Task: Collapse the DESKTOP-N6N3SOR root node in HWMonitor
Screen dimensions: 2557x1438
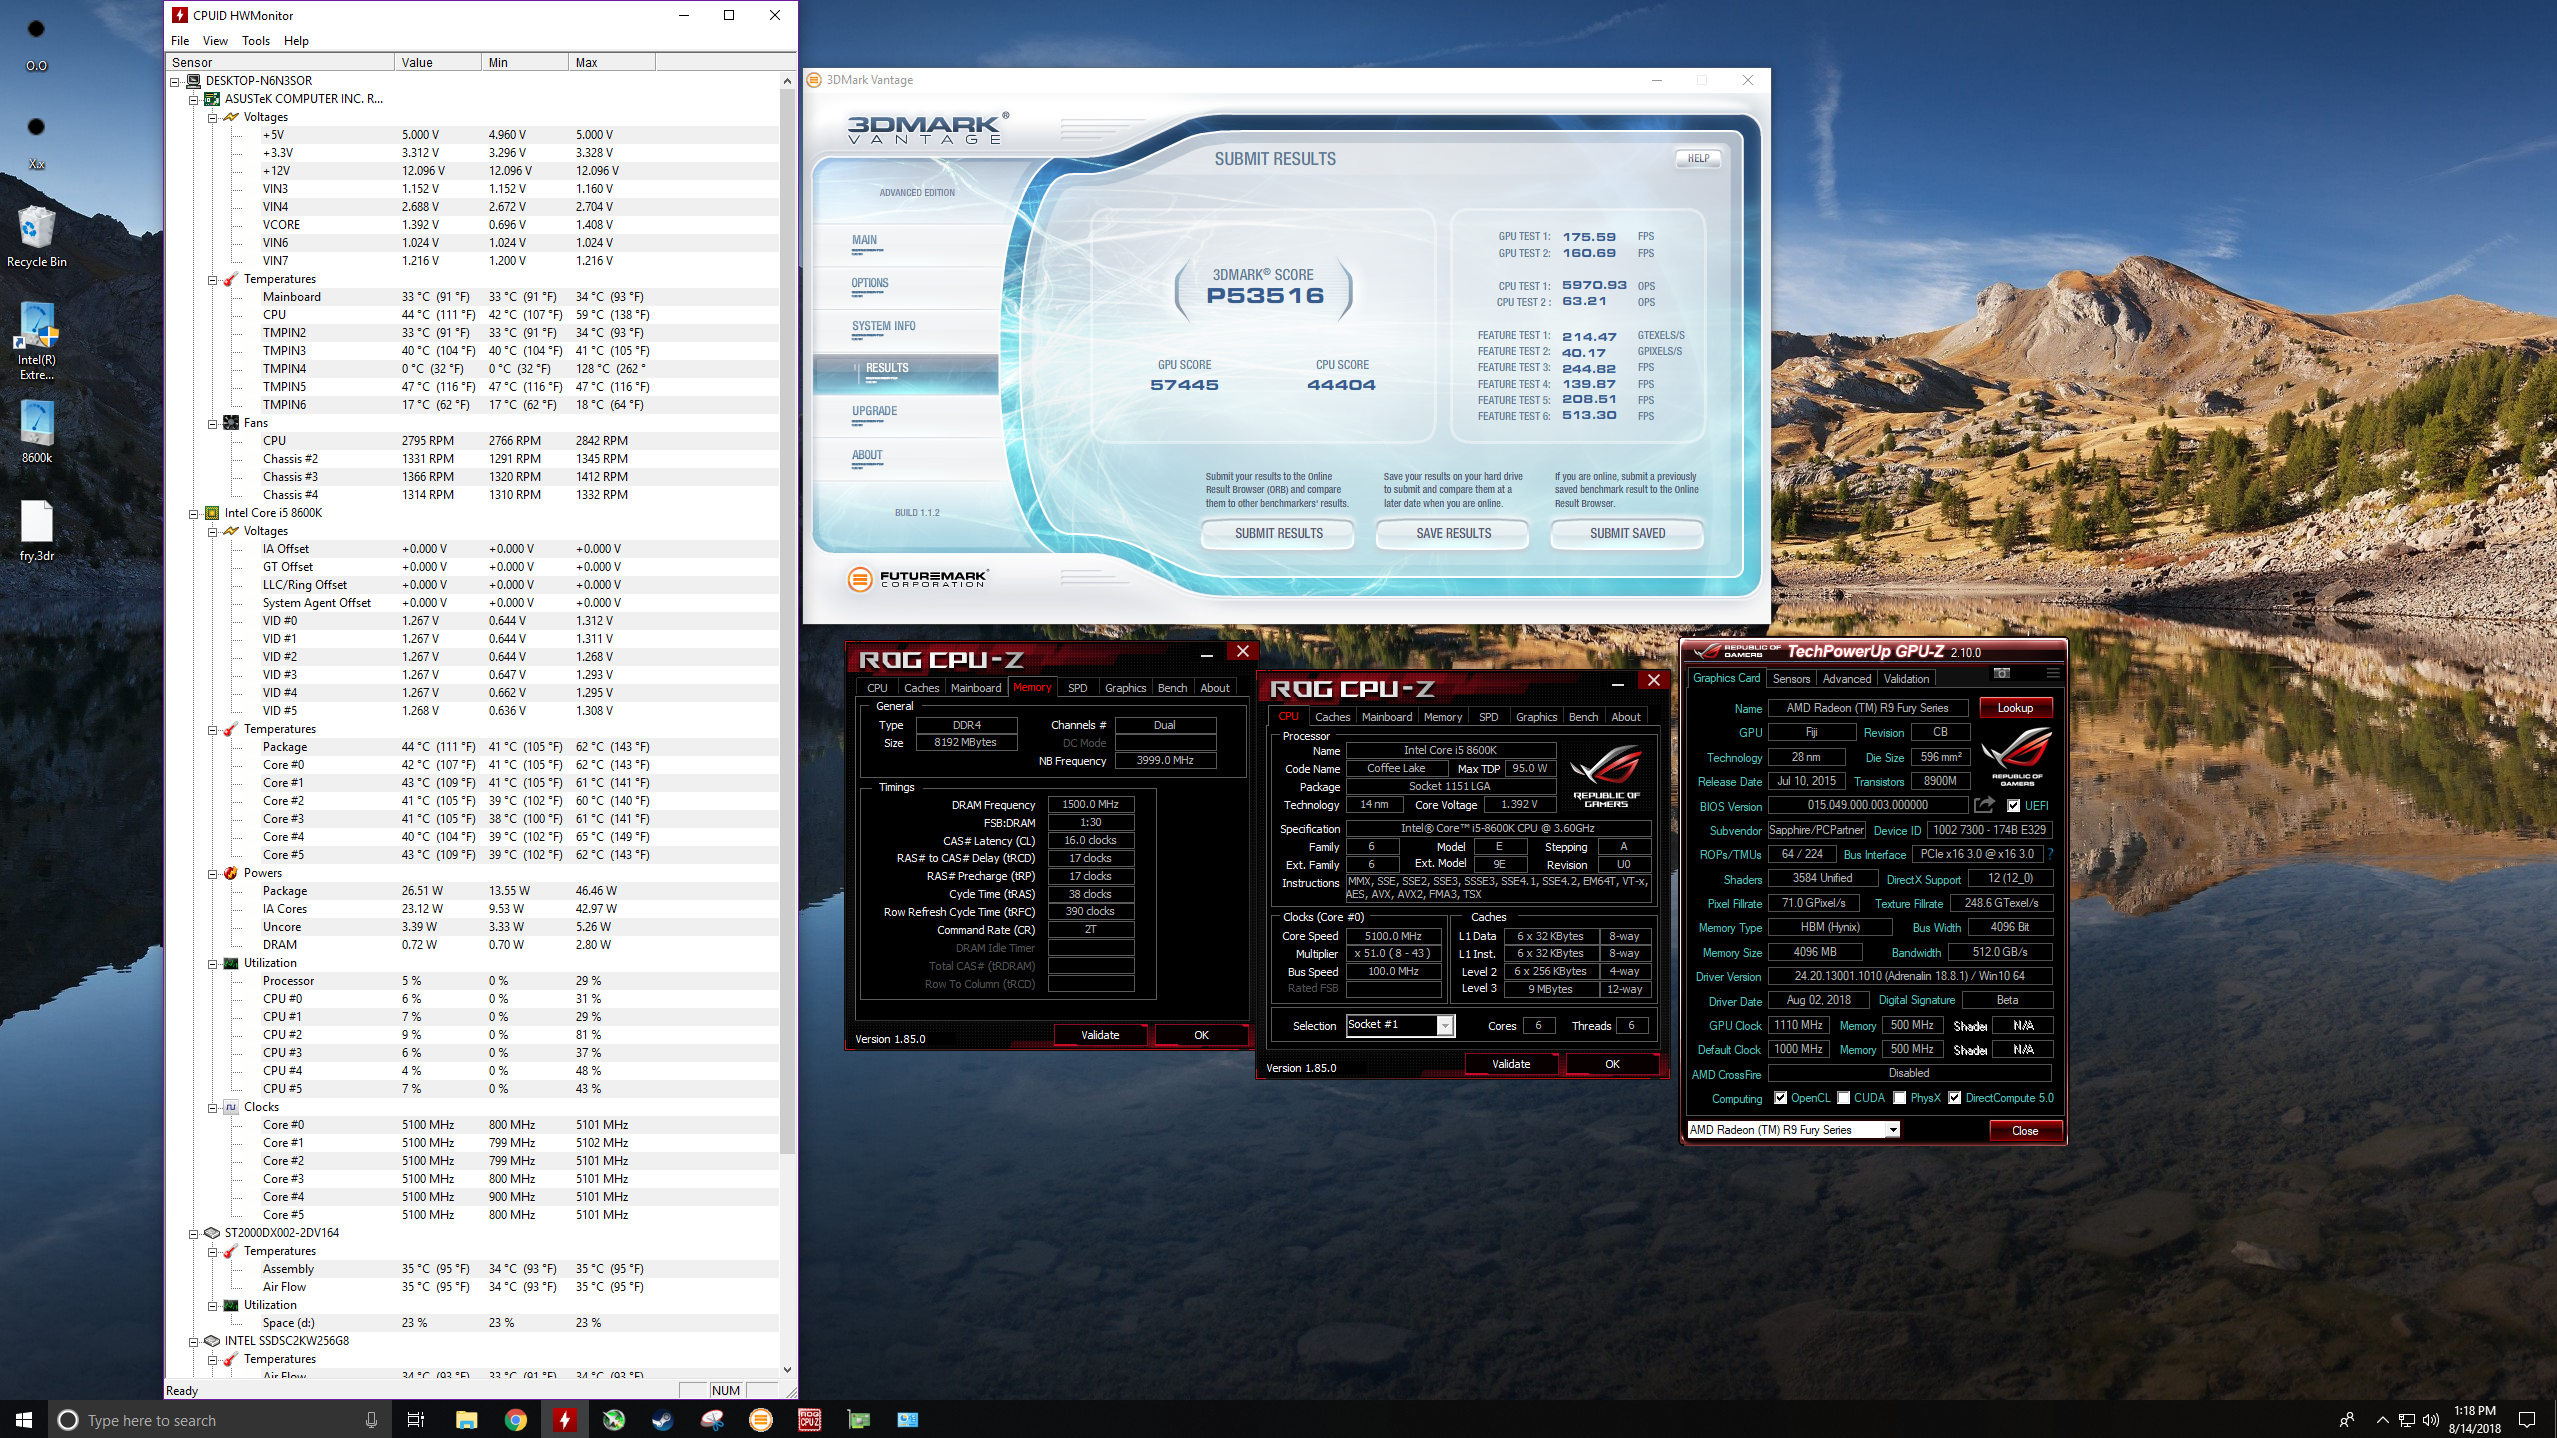Action: 175,81
